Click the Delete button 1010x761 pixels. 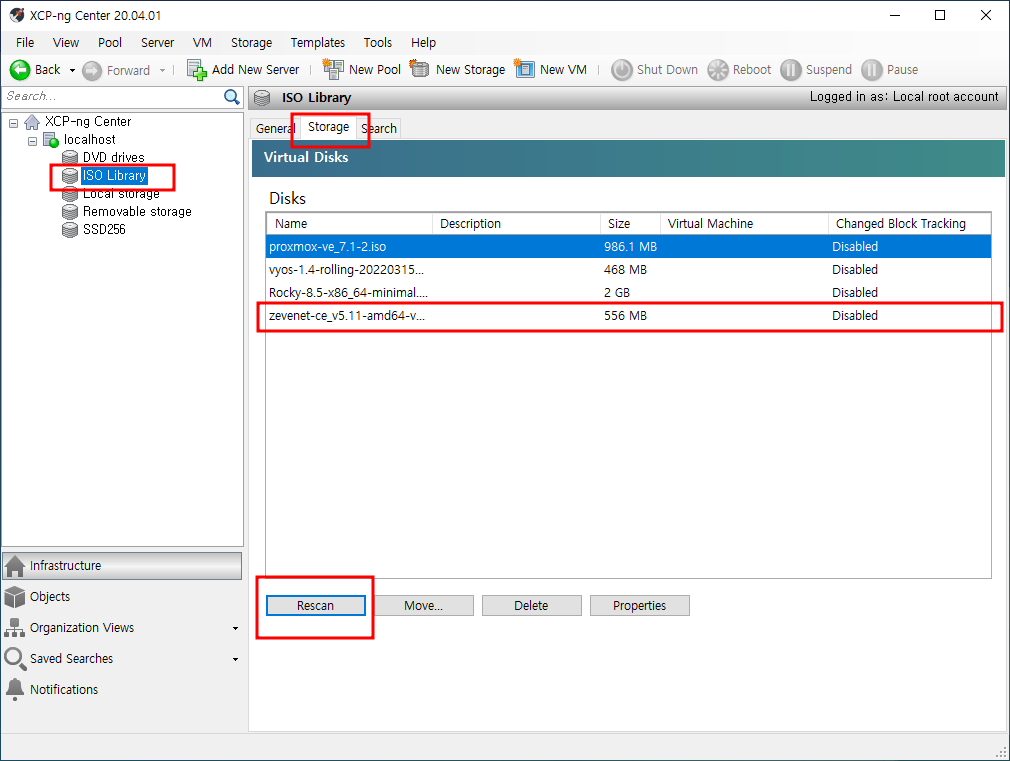point(531,606)
